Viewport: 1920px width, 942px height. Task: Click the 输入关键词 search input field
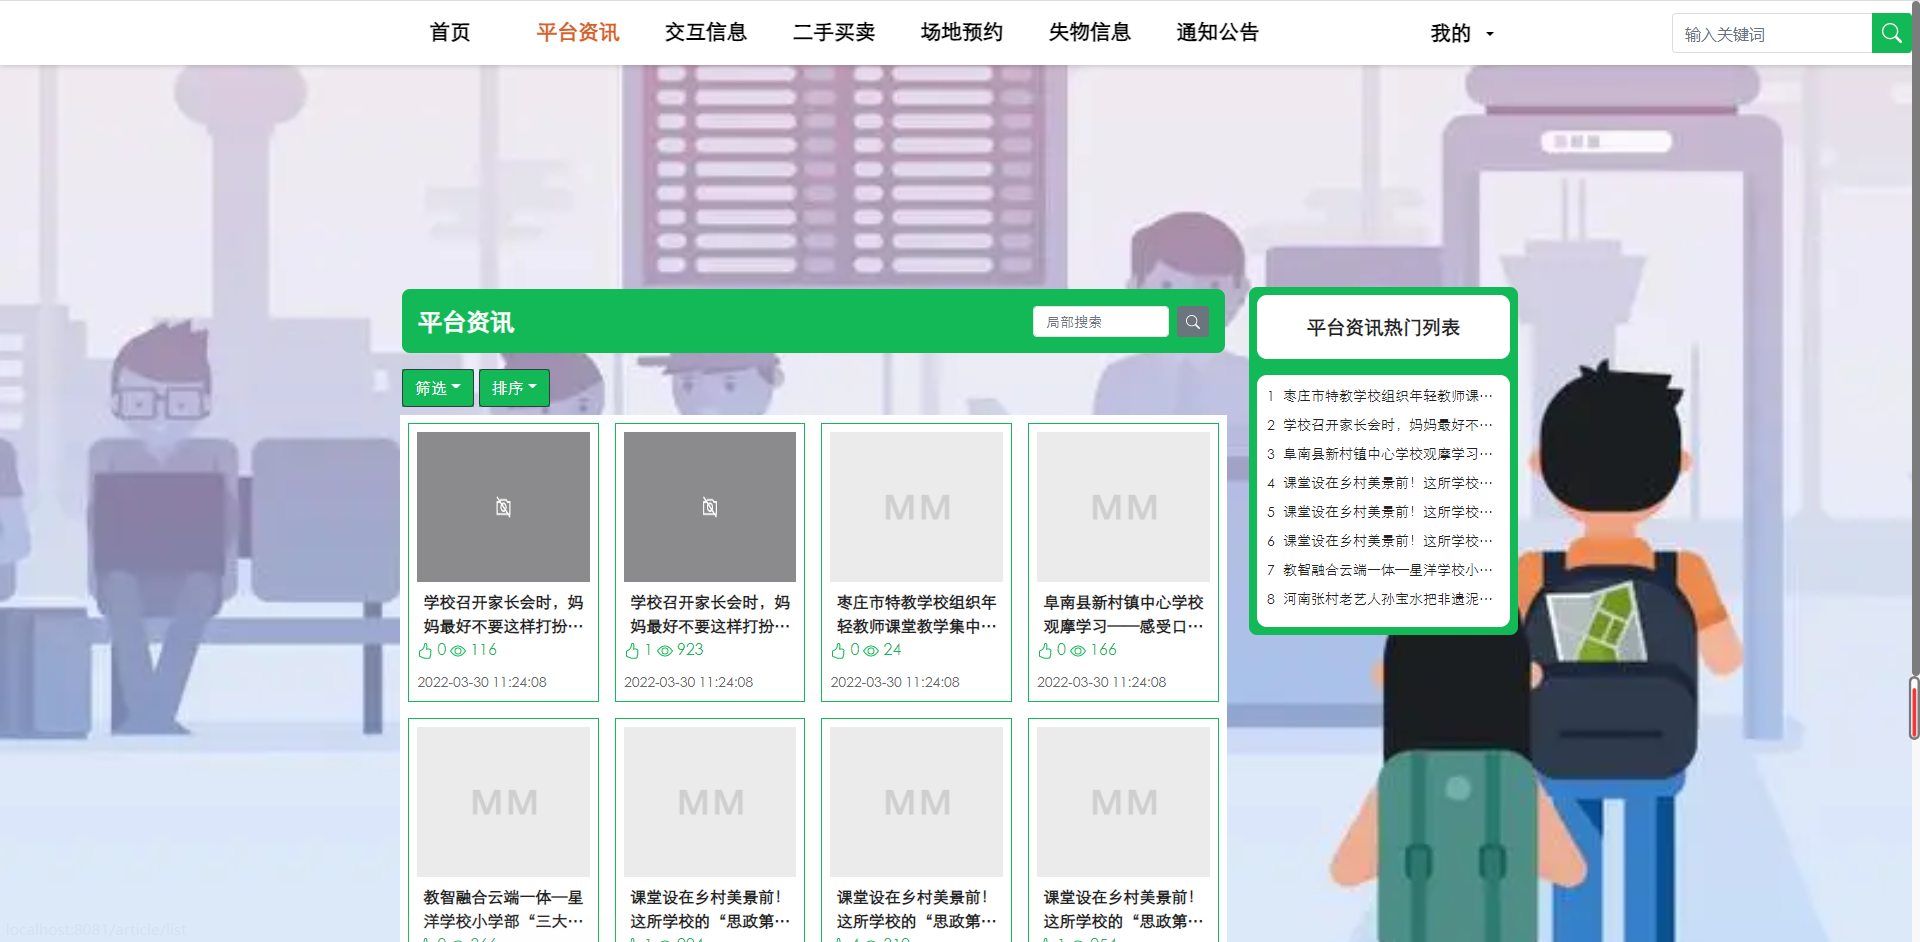point(1770,32)
